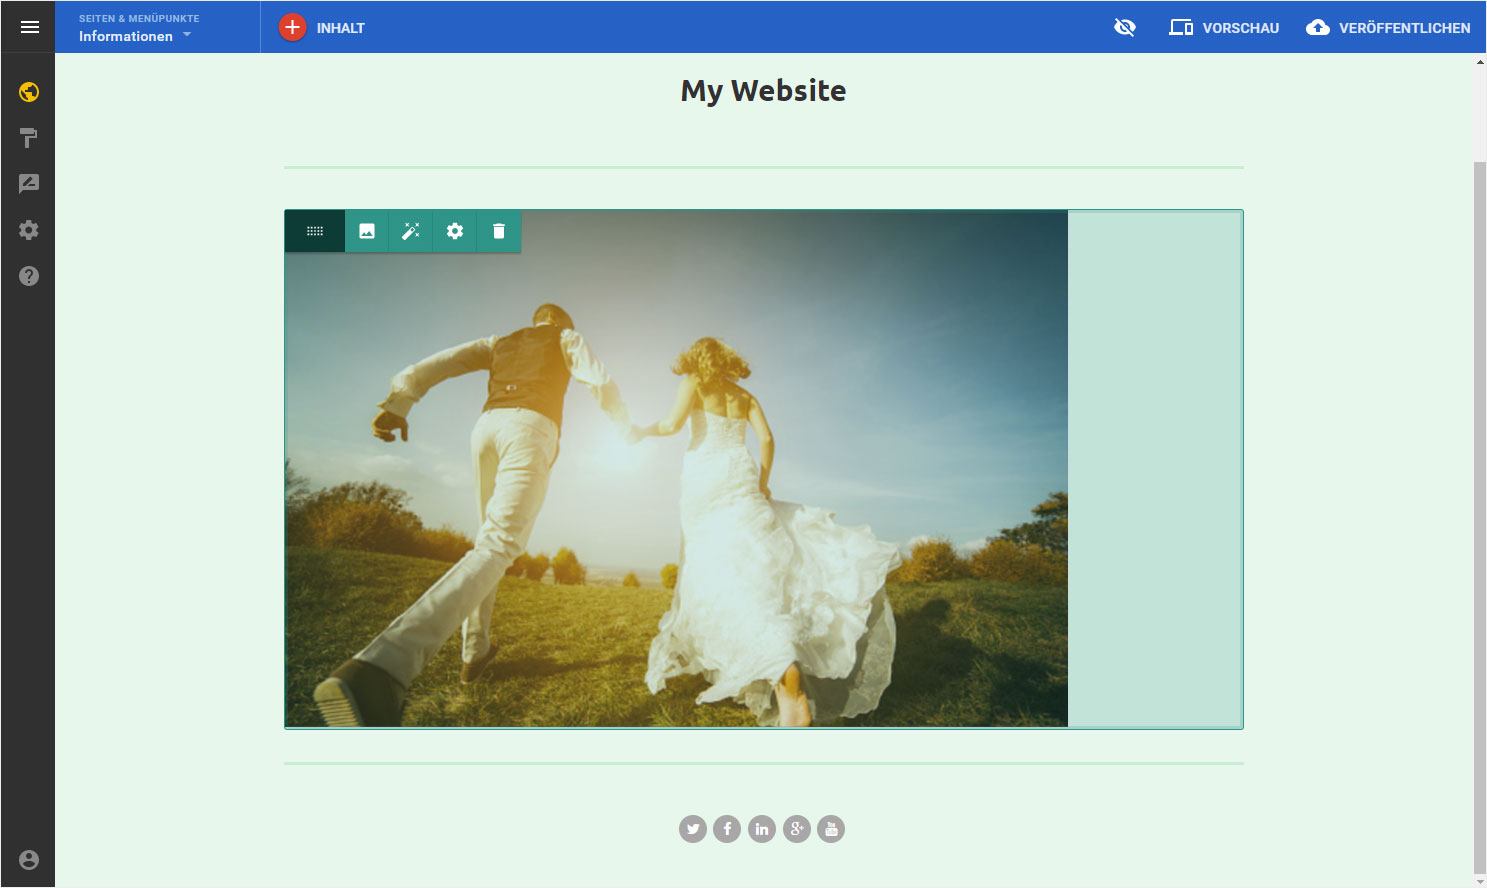Image resolution: width=1487 pixels, height=888 pixels.
Task: Open the sidebar settings gear
Action: (x=29, y=230)
